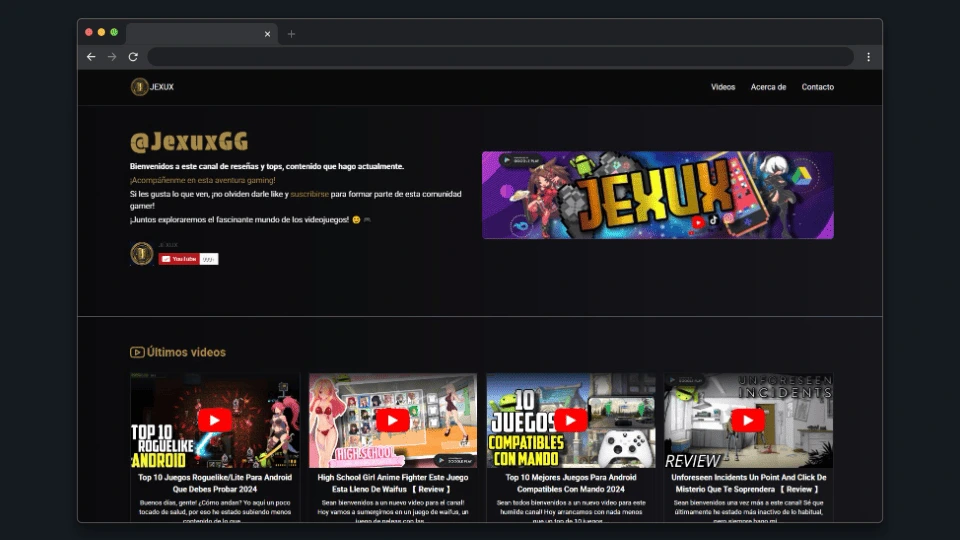Open a new browser tab with plus icon
The image size is (960, 540).
pos(292,34)
